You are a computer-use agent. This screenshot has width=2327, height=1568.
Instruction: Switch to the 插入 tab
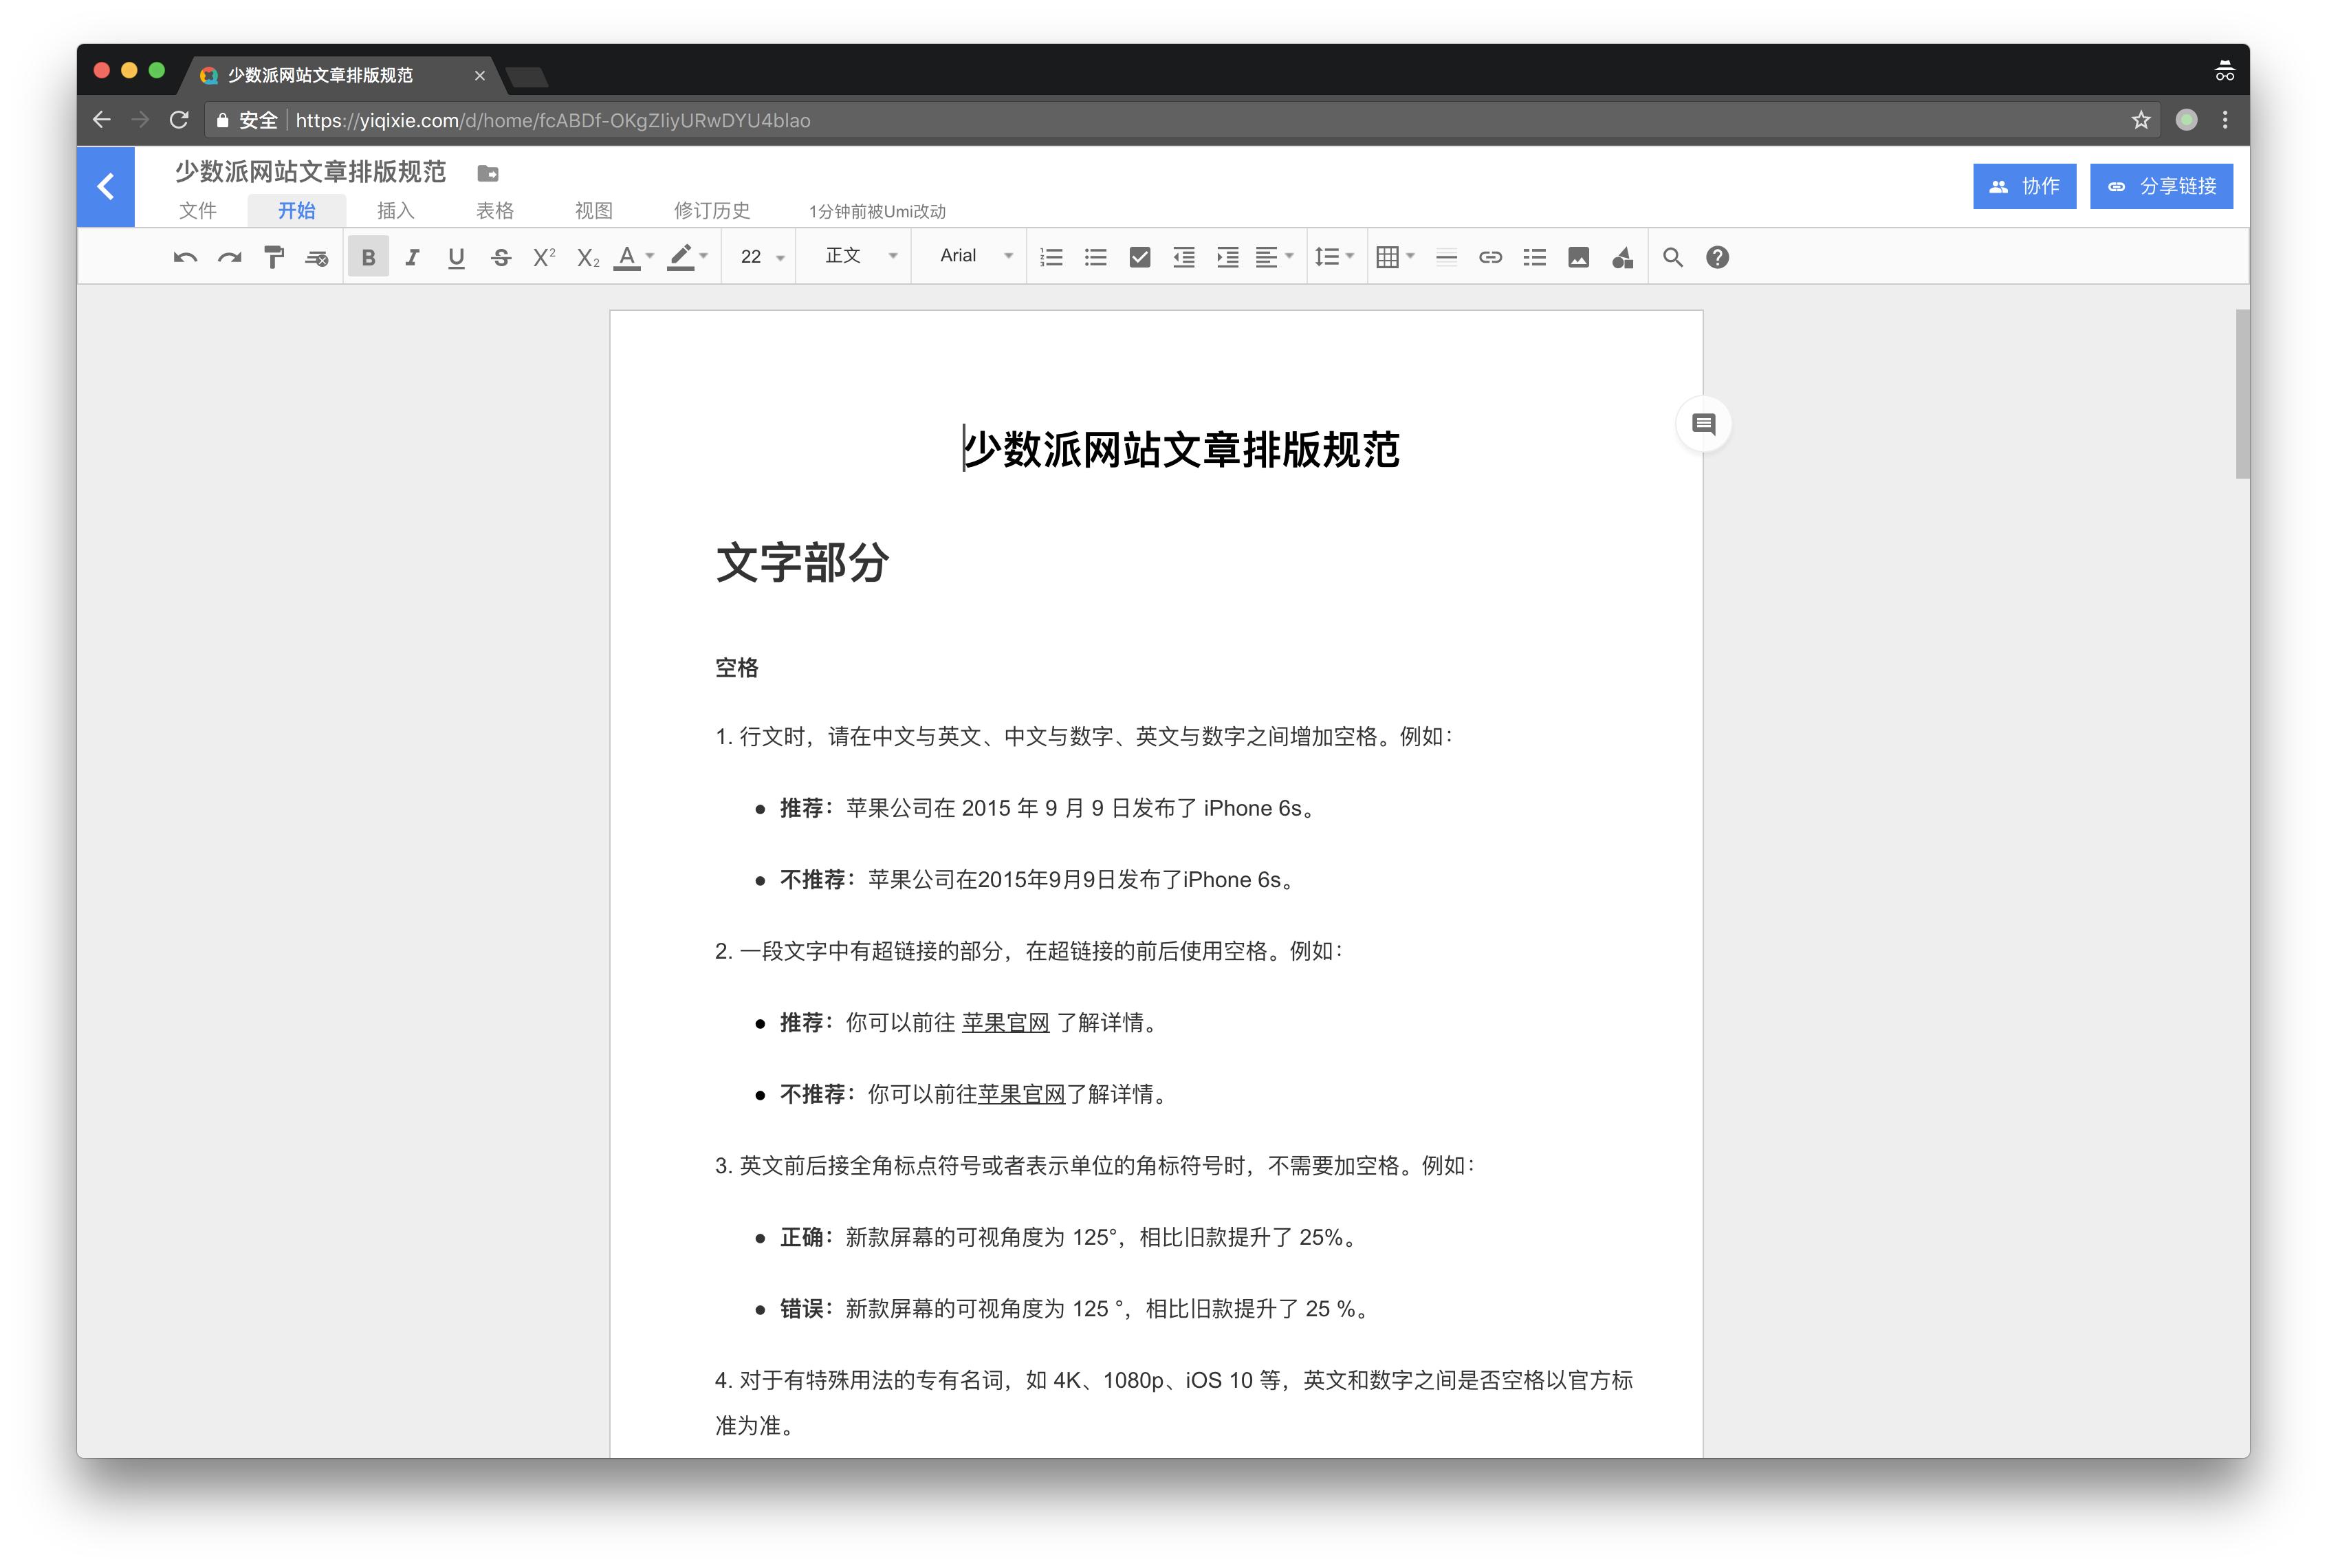pos(395,210)
